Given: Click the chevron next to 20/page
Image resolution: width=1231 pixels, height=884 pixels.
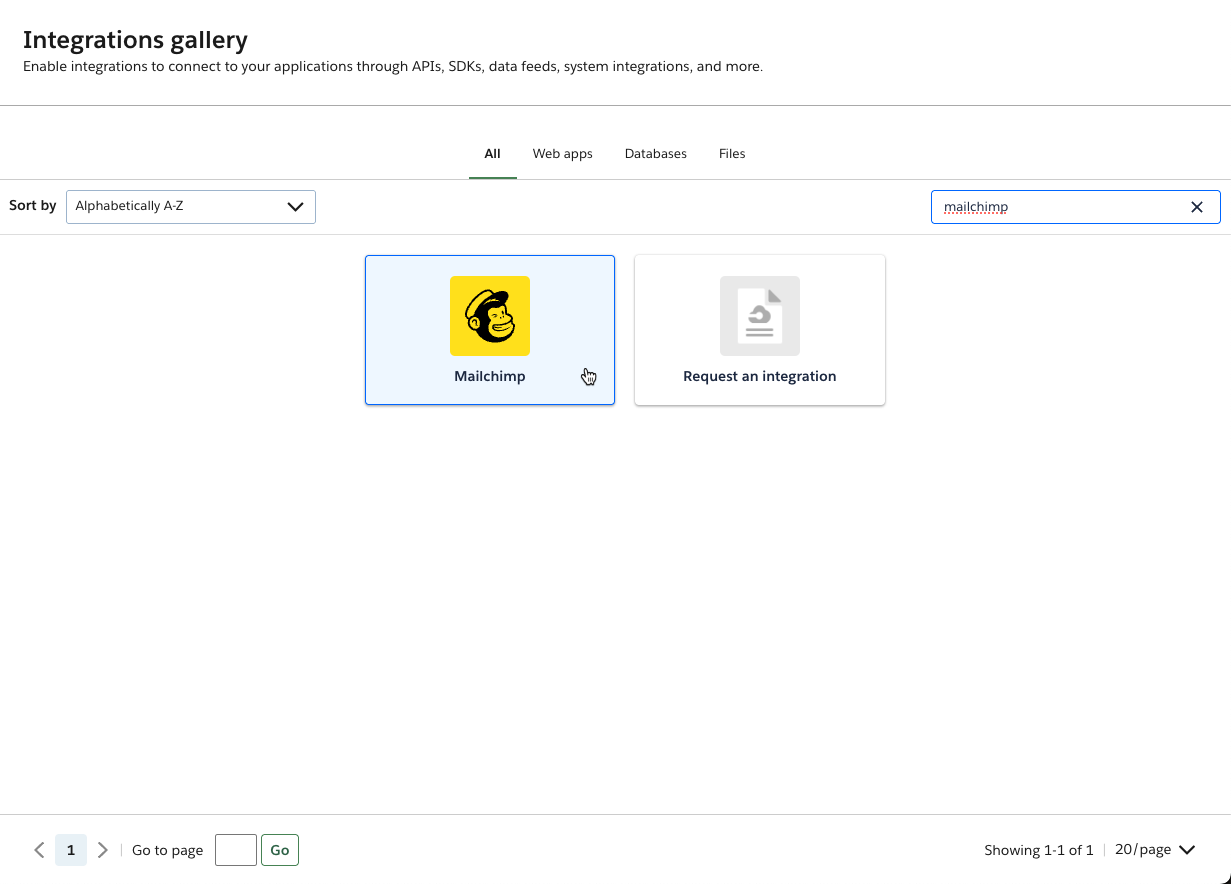Looking at the screenshot, I should (1187, 849).
